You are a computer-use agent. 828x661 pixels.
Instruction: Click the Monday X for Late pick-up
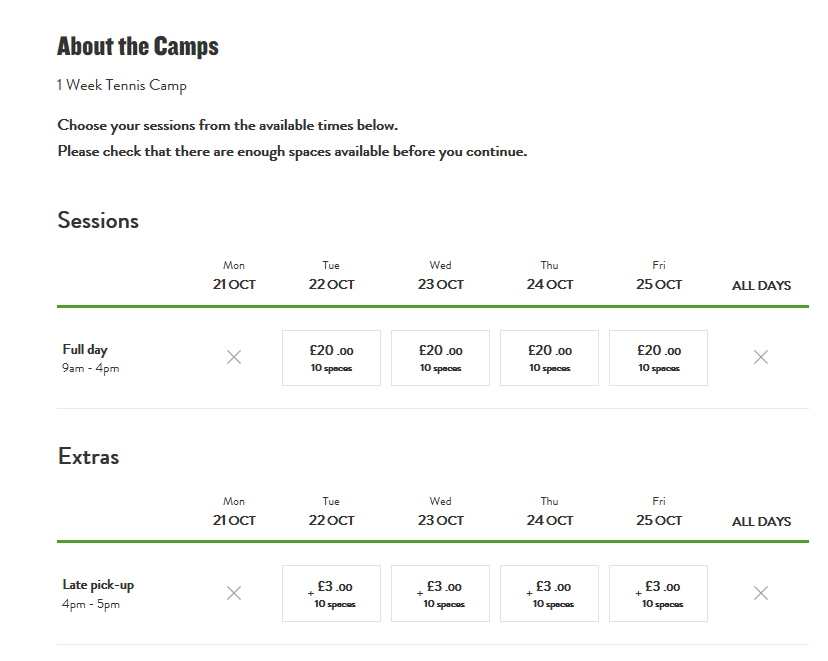point(234,593)
